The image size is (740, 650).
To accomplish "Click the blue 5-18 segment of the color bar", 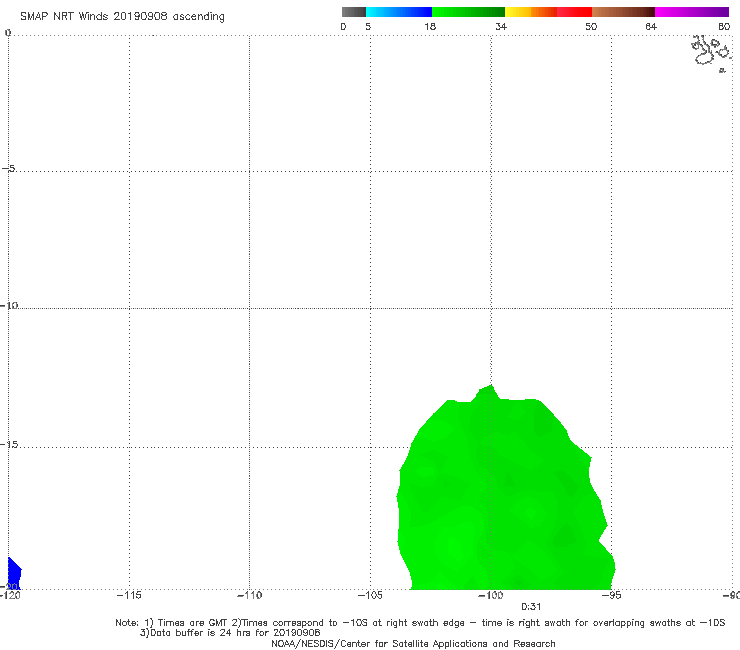I will (399, 12).
